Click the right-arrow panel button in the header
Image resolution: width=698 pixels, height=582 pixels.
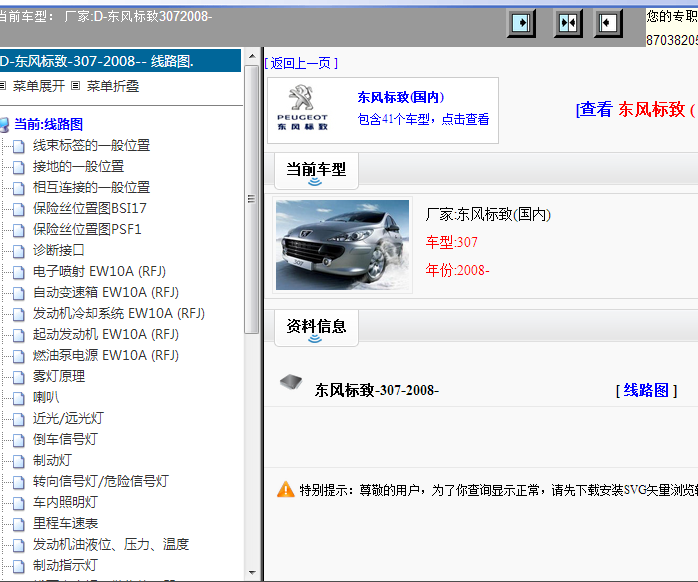(x=521, y=23)
